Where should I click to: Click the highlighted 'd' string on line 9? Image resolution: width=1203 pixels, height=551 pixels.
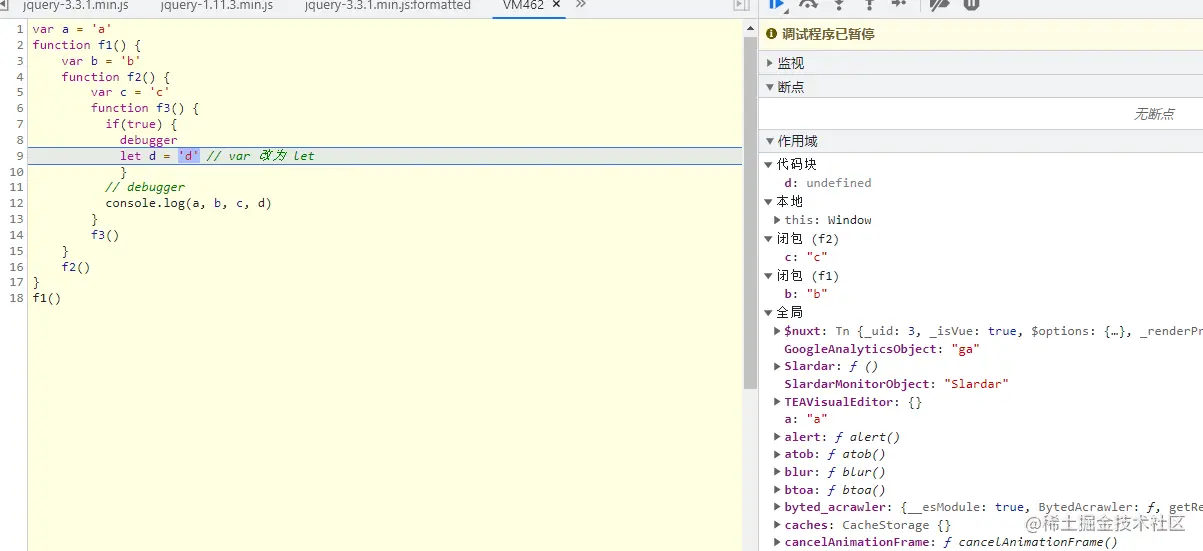pyautogui.click(x=189, y=156)
